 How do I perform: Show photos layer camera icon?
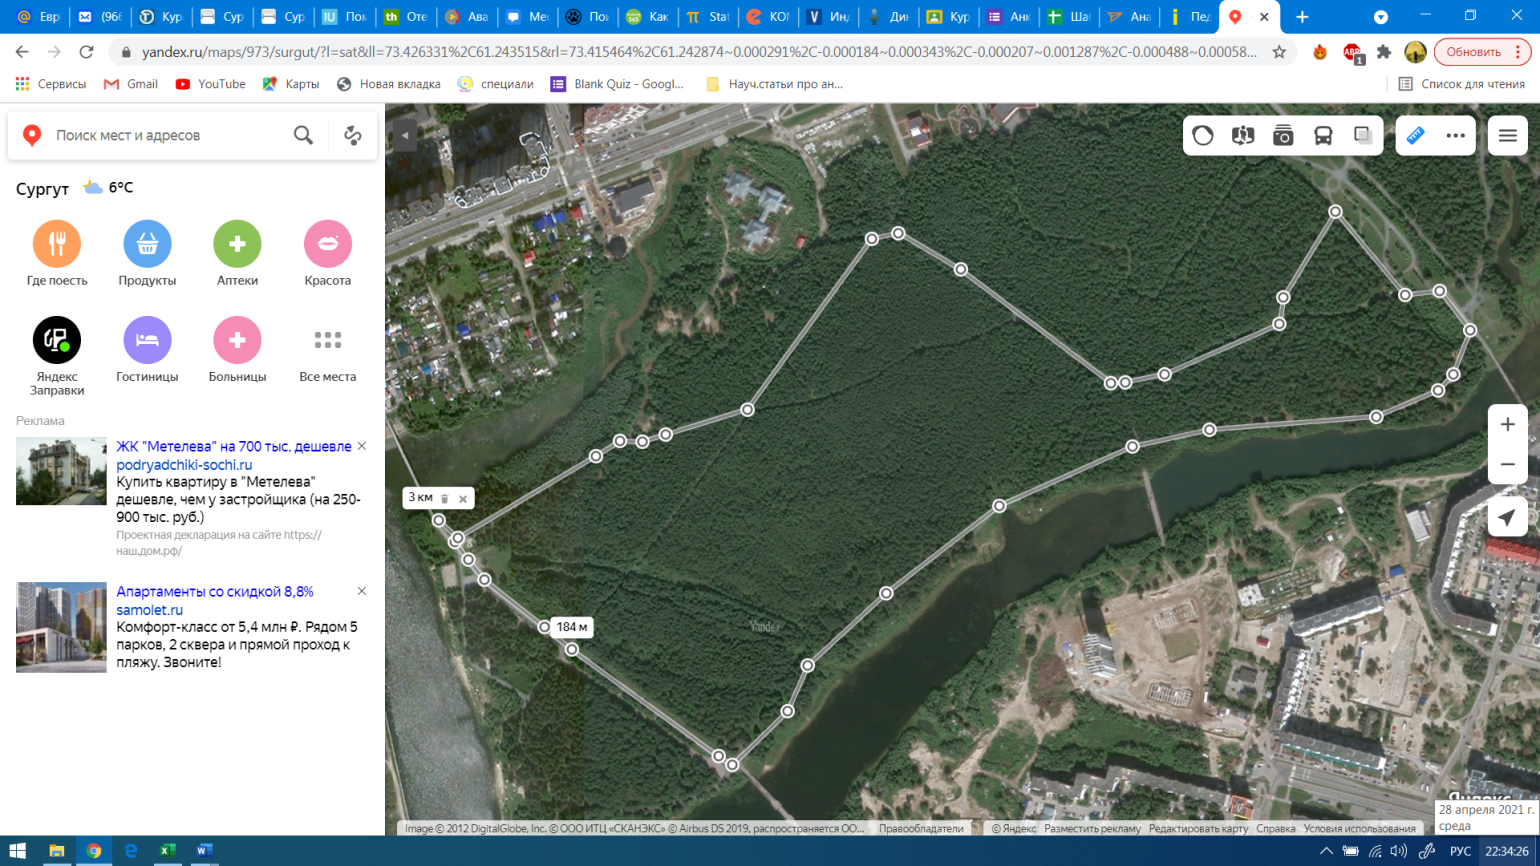tap(1283, 136)
